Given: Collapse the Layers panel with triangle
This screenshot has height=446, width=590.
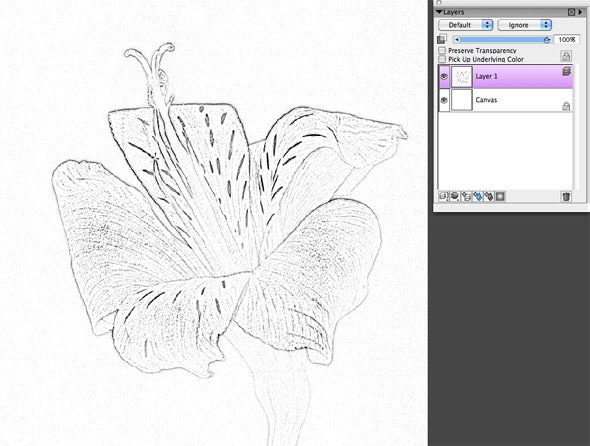Looking at the screenshot, I should tap(439, 12).
